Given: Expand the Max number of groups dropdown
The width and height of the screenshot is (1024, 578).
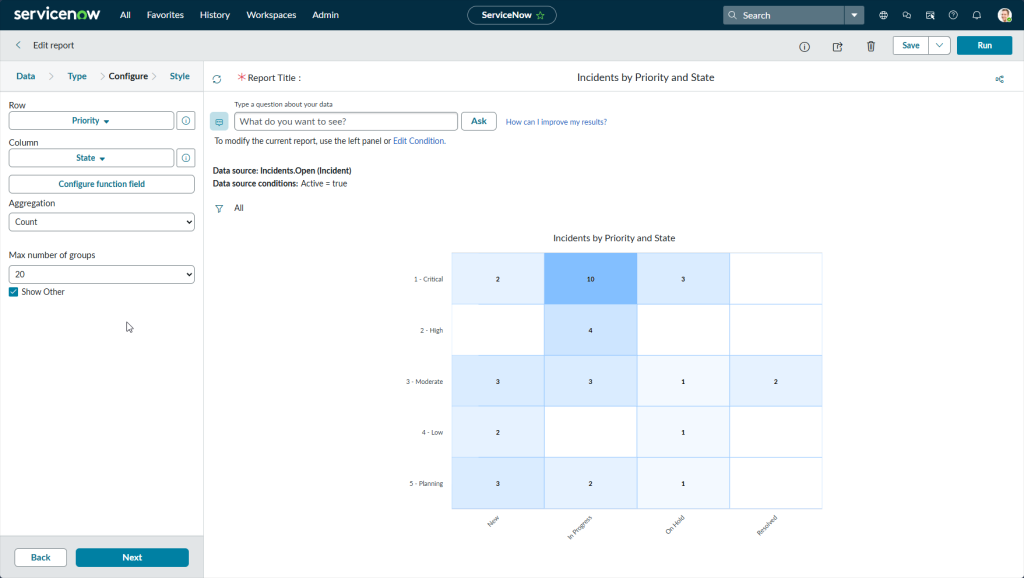Looking at the screenshot, I should [x=101, y=274].
